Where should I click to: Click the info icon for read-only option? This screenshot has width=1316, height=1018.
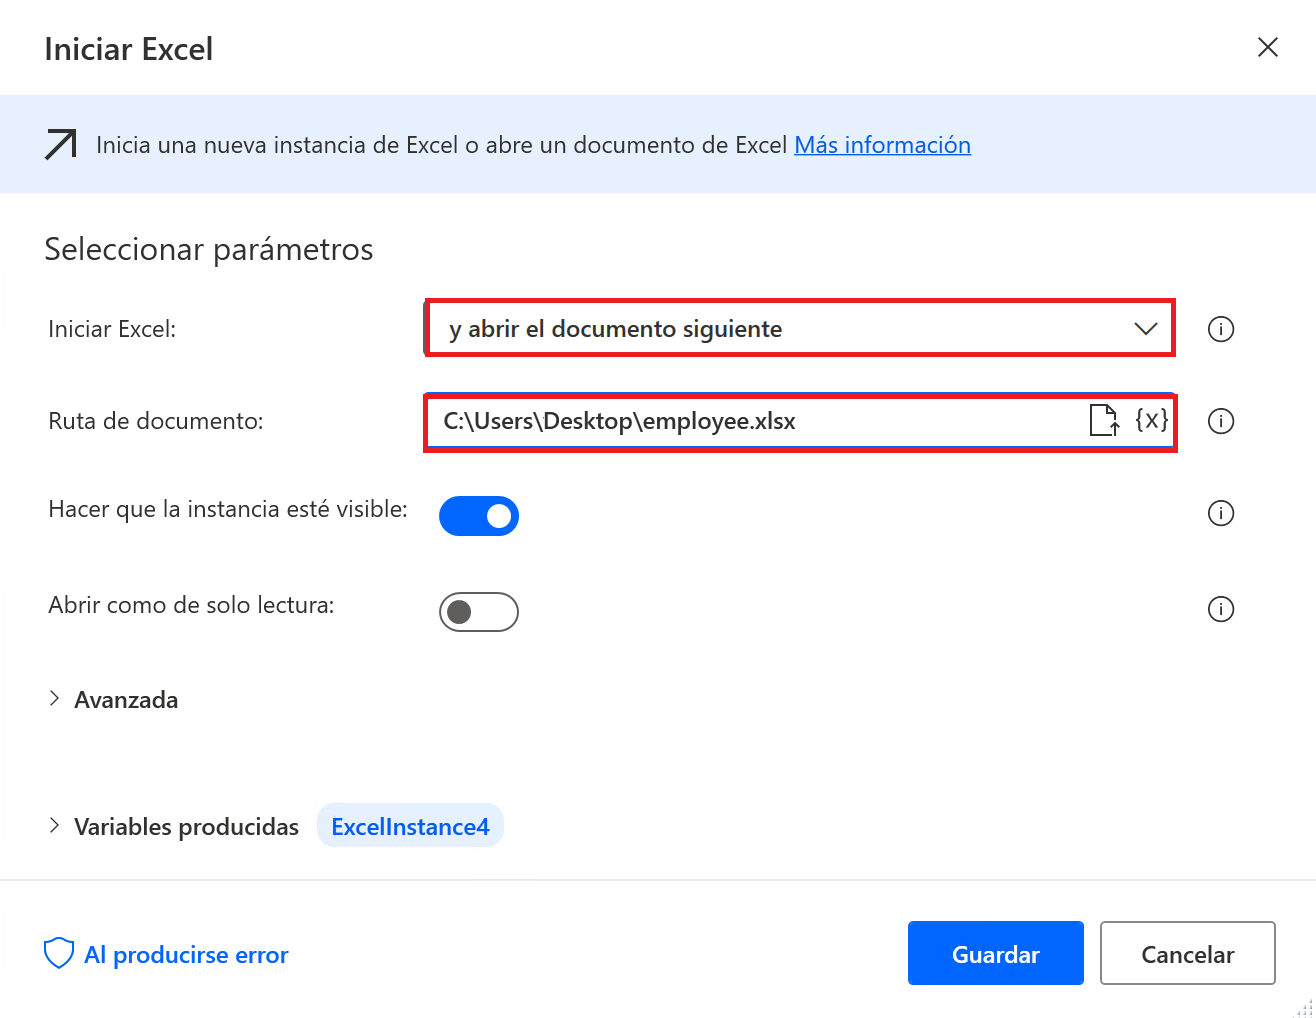point(1221,609)
